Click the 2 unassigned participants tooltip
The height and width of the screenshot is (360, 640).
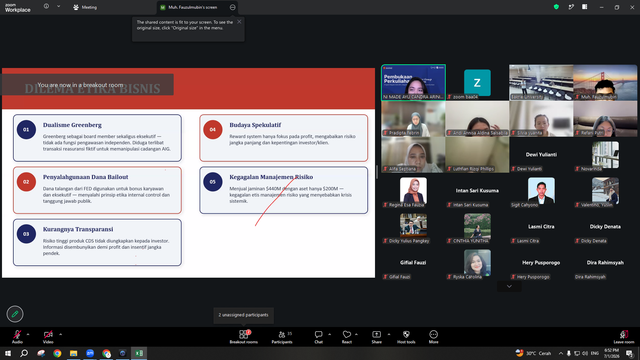243,315
